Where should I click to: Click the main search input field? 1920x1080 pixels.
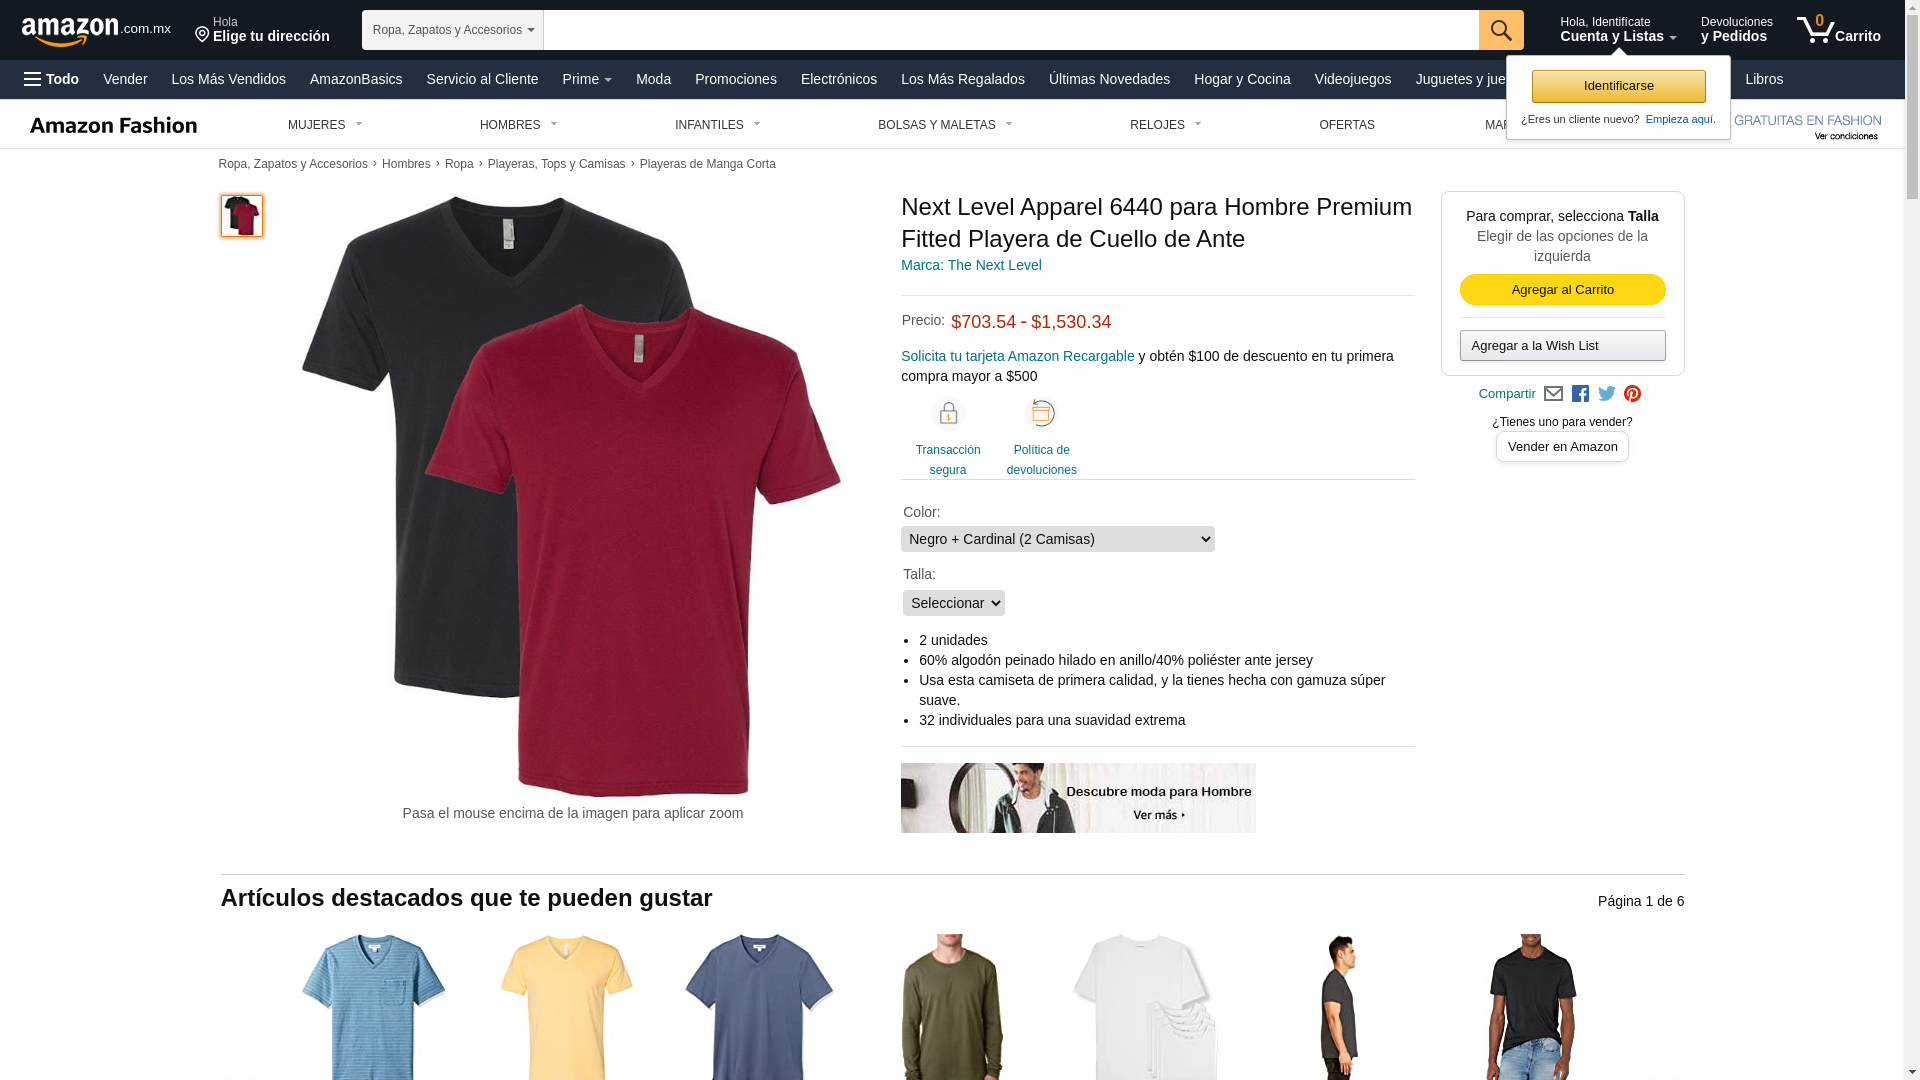[x=1011, y=30]
